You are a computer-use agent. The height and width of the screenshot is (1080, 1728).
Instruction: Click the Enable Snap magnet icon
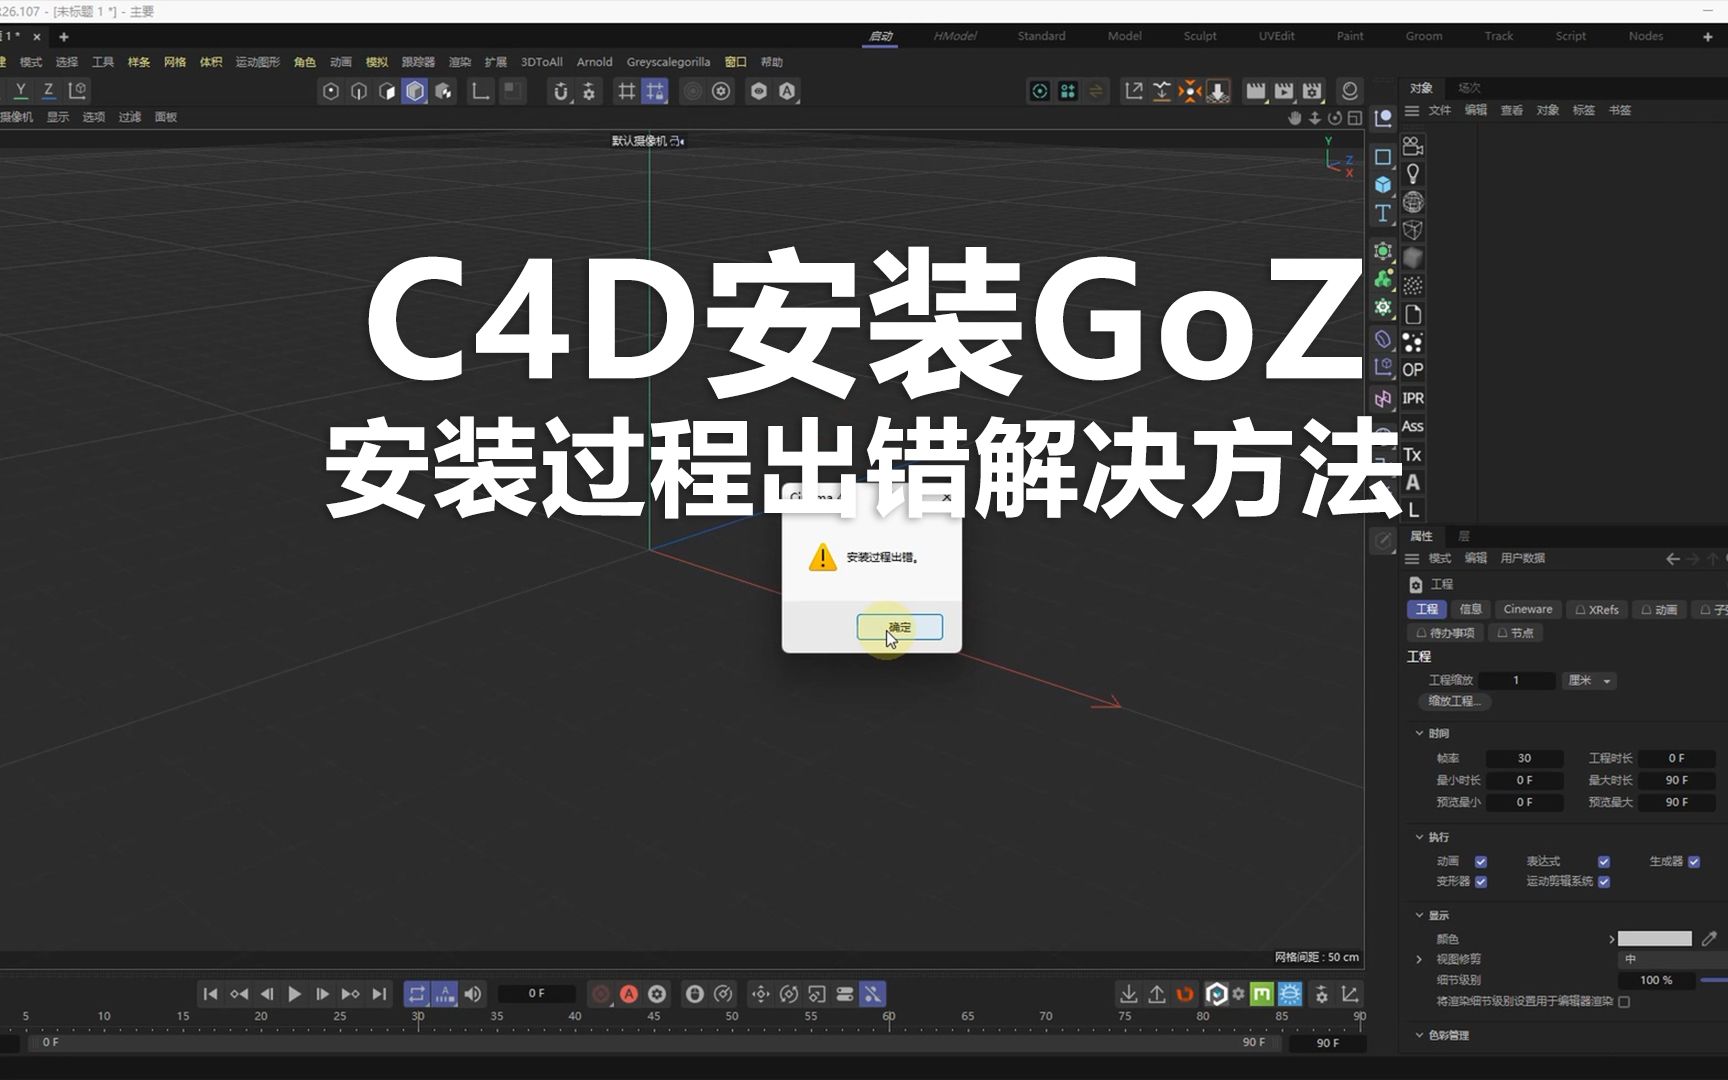coord(561,92)
